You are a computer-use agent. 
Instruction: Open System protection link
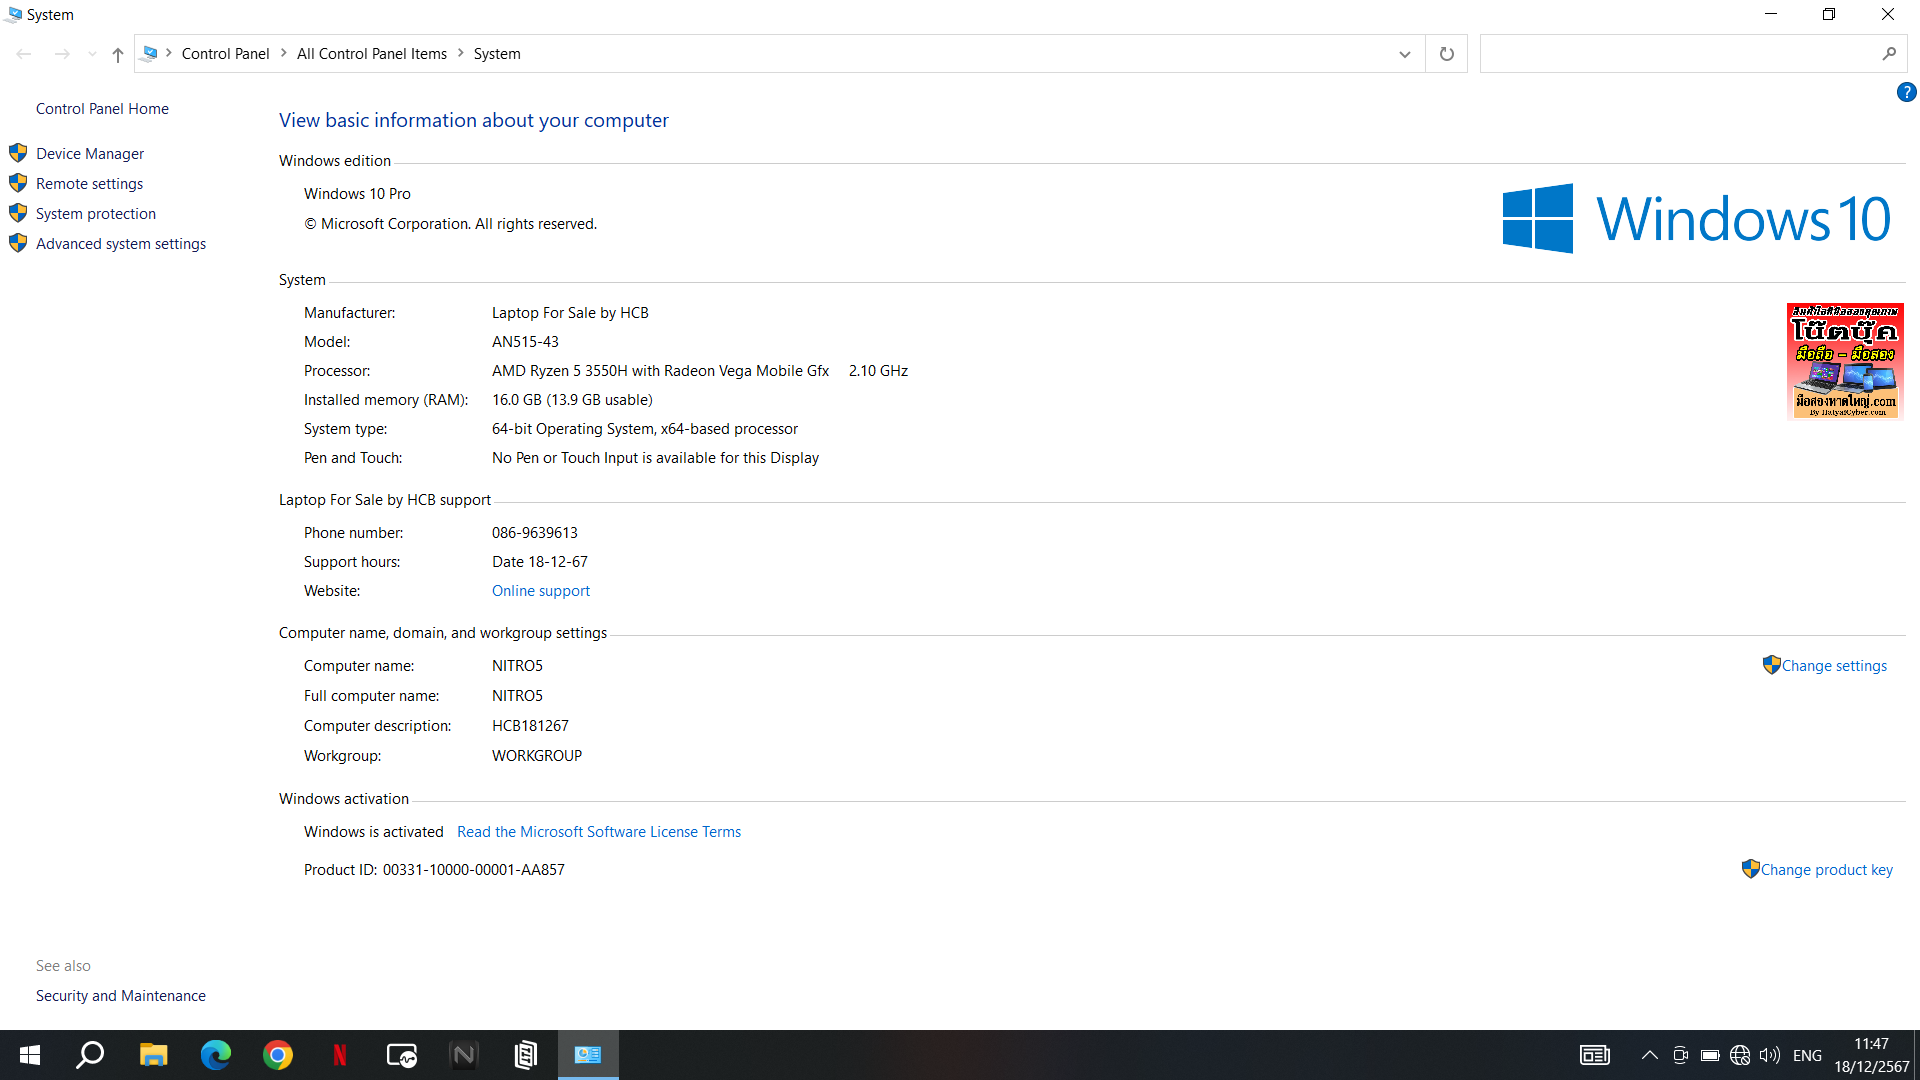pos(96,213)
